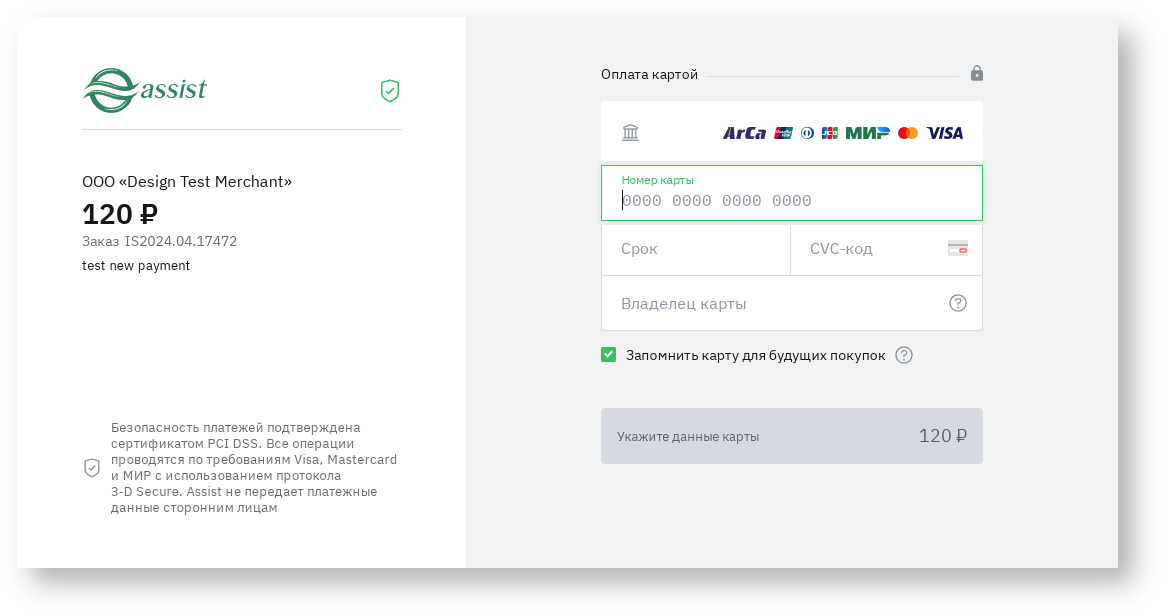Click the Diners Club logo
1166x616 pixels.
tap(807, 133)
